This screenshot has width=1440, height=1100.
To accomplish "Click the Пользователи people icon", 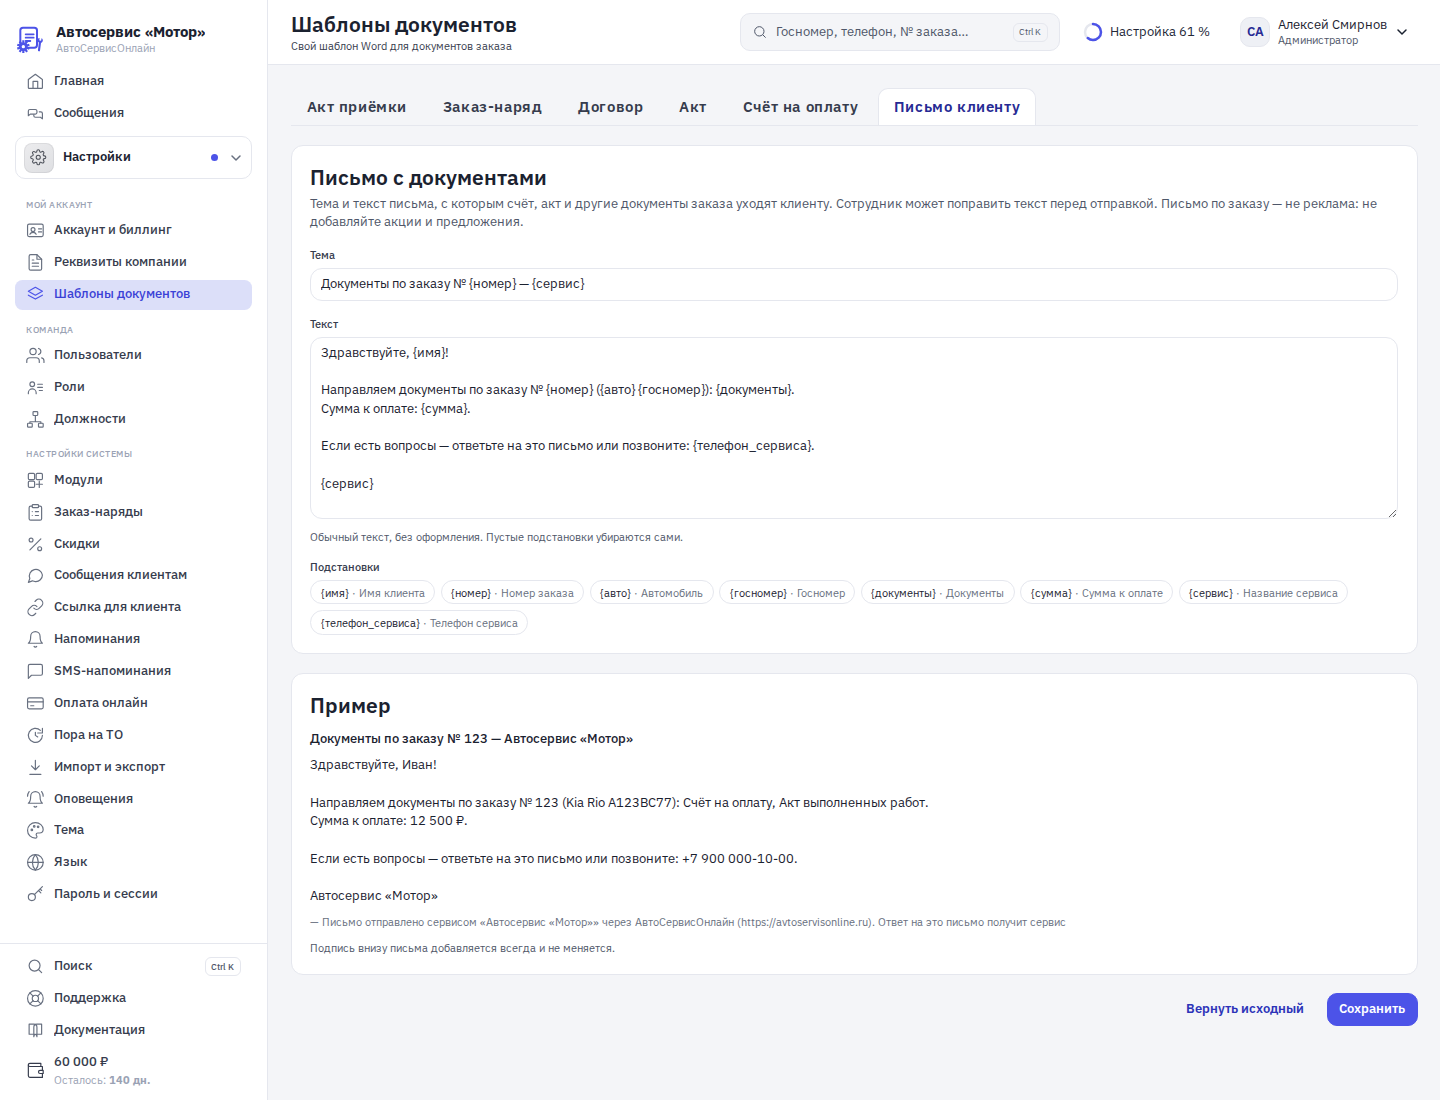I will [x=35, y=355].
